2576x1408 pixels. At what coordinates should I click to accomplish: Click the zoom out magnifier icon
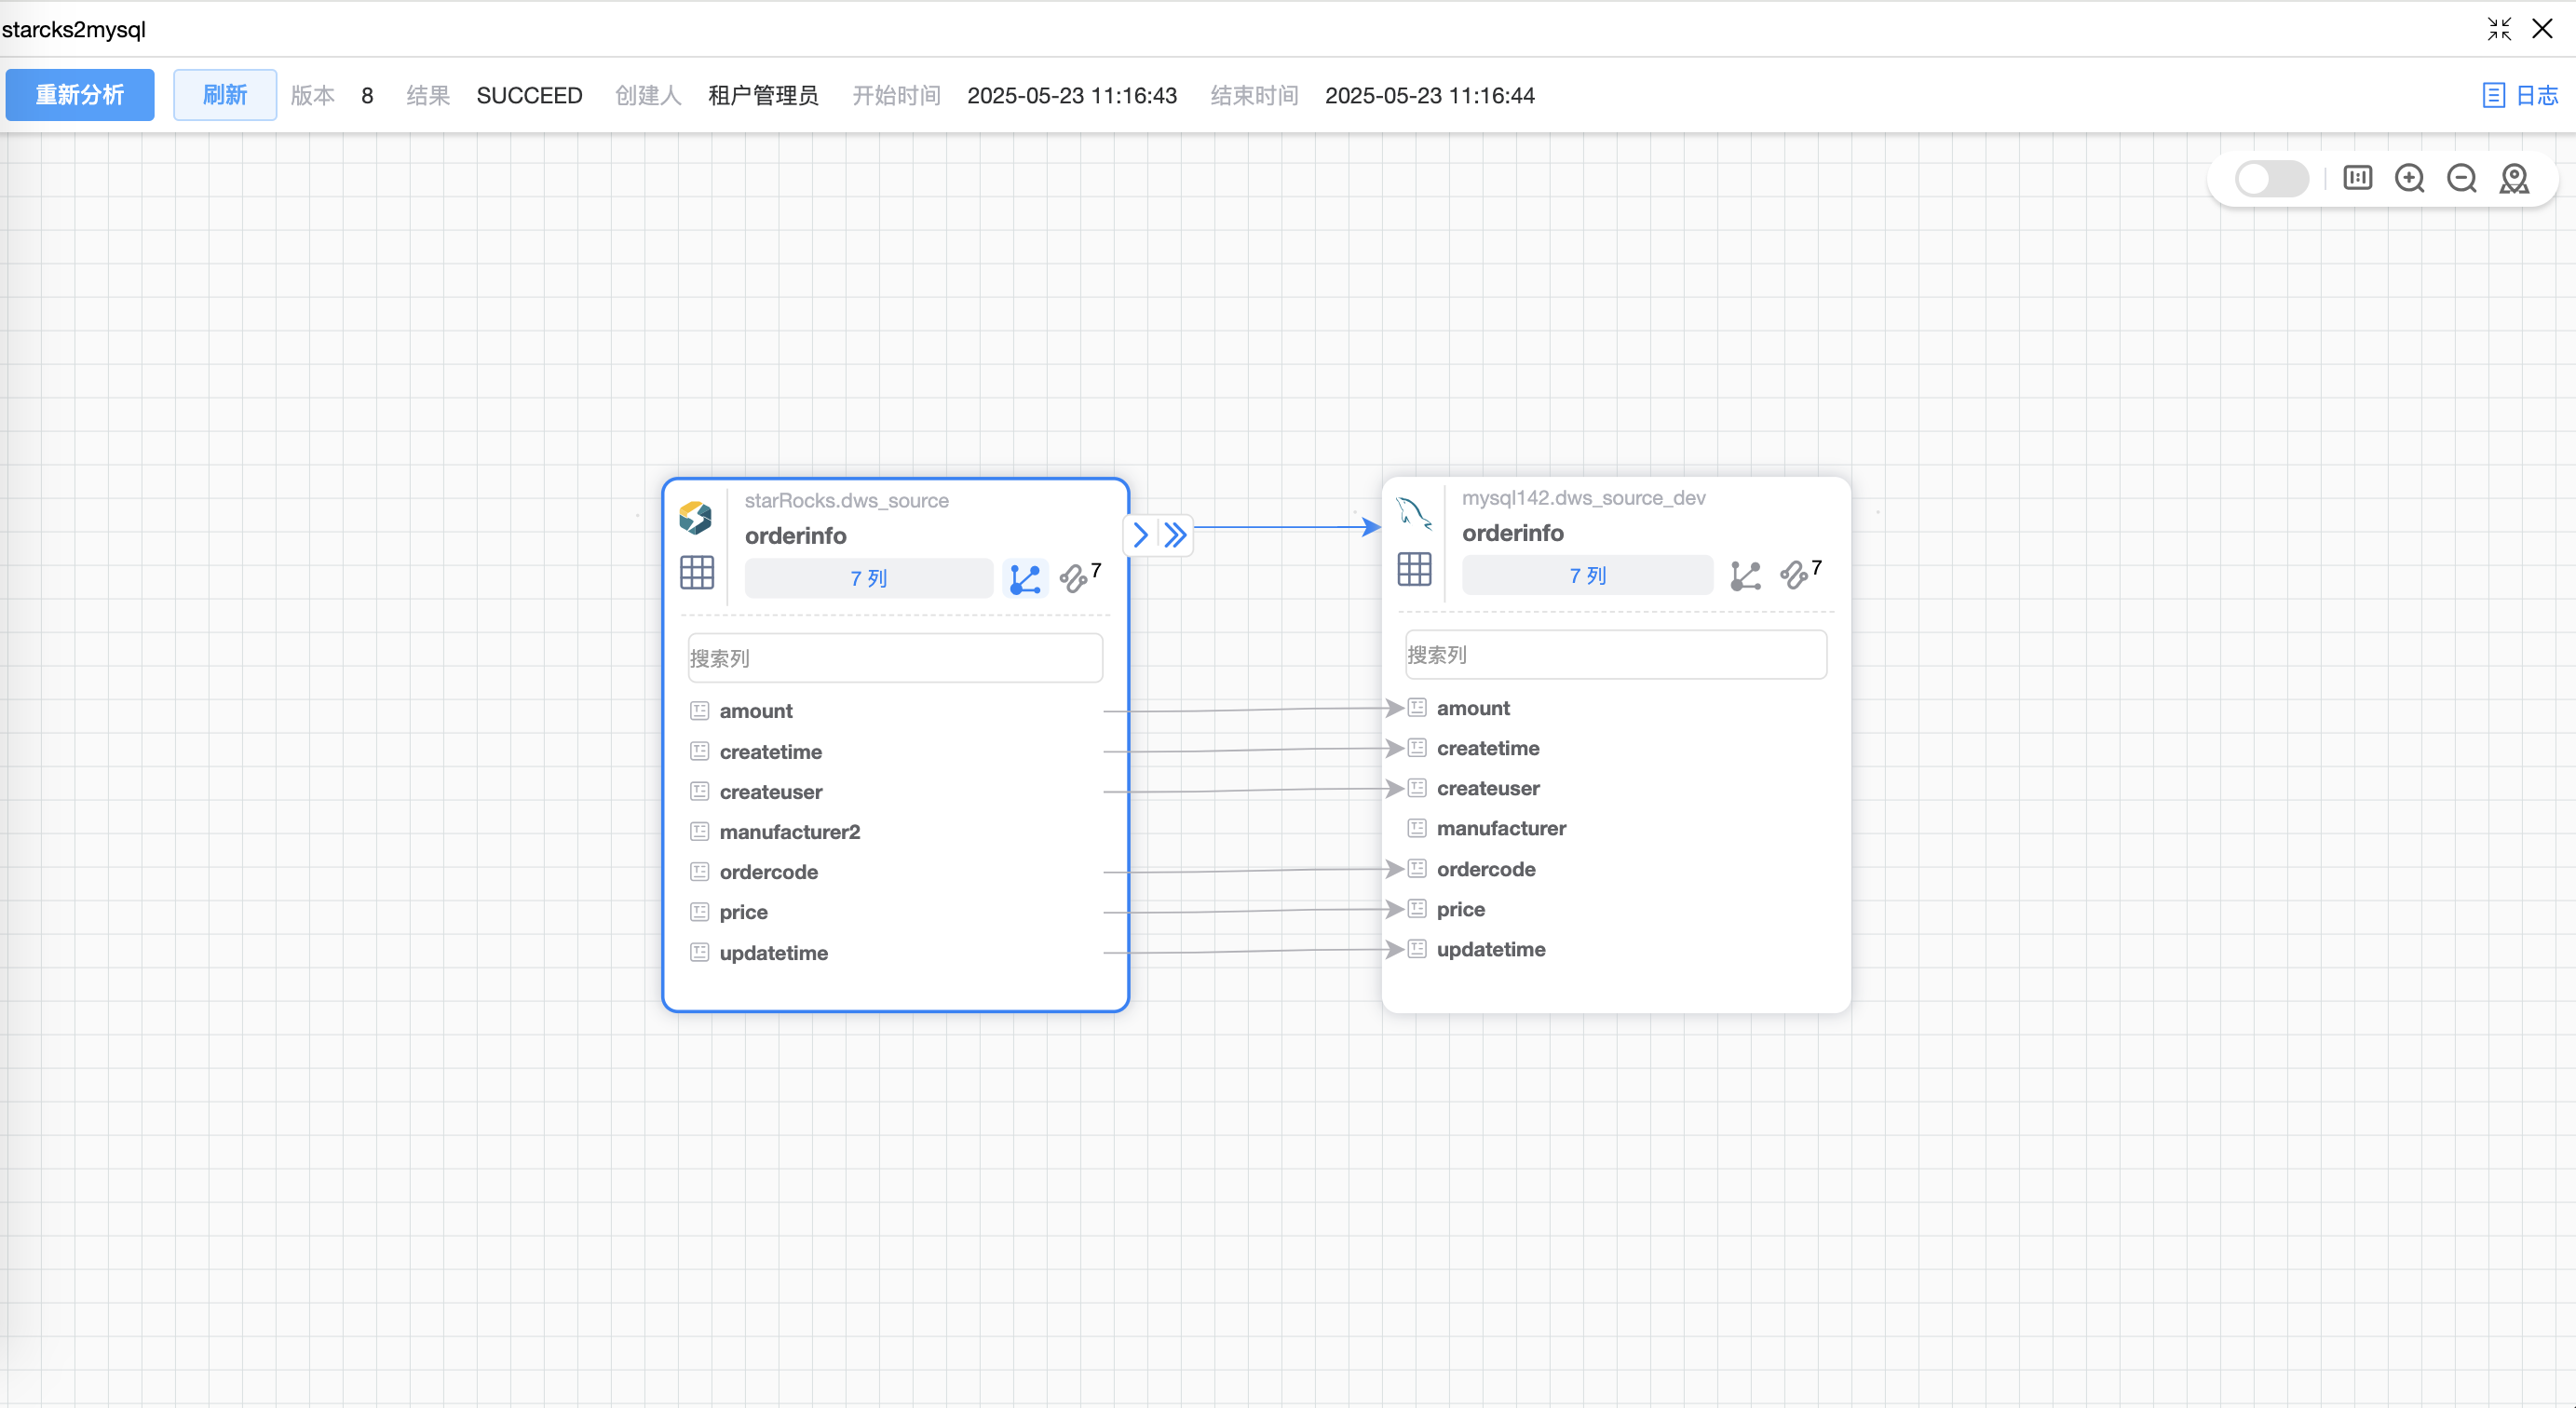point(2461,179)
